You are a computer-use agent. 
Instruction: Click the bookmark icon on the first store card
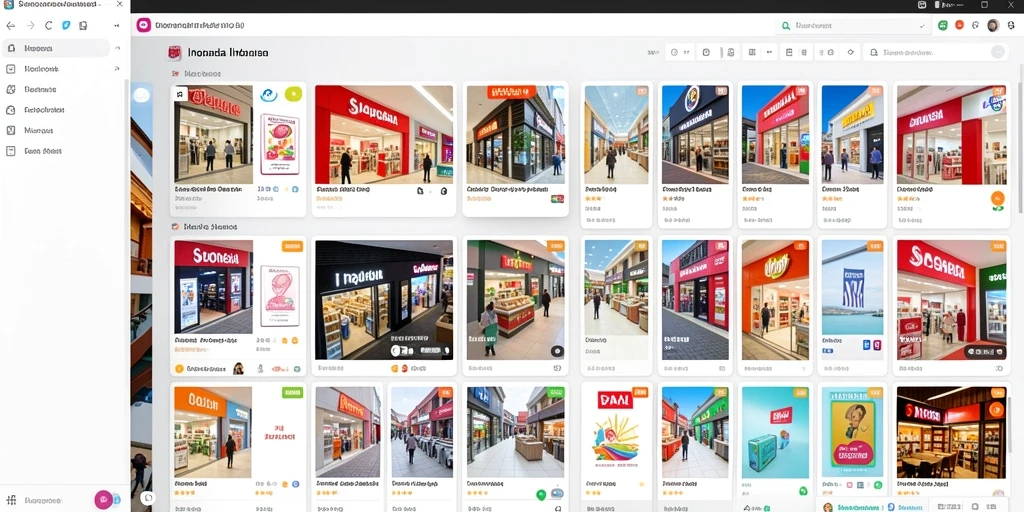tap(180, 94)
